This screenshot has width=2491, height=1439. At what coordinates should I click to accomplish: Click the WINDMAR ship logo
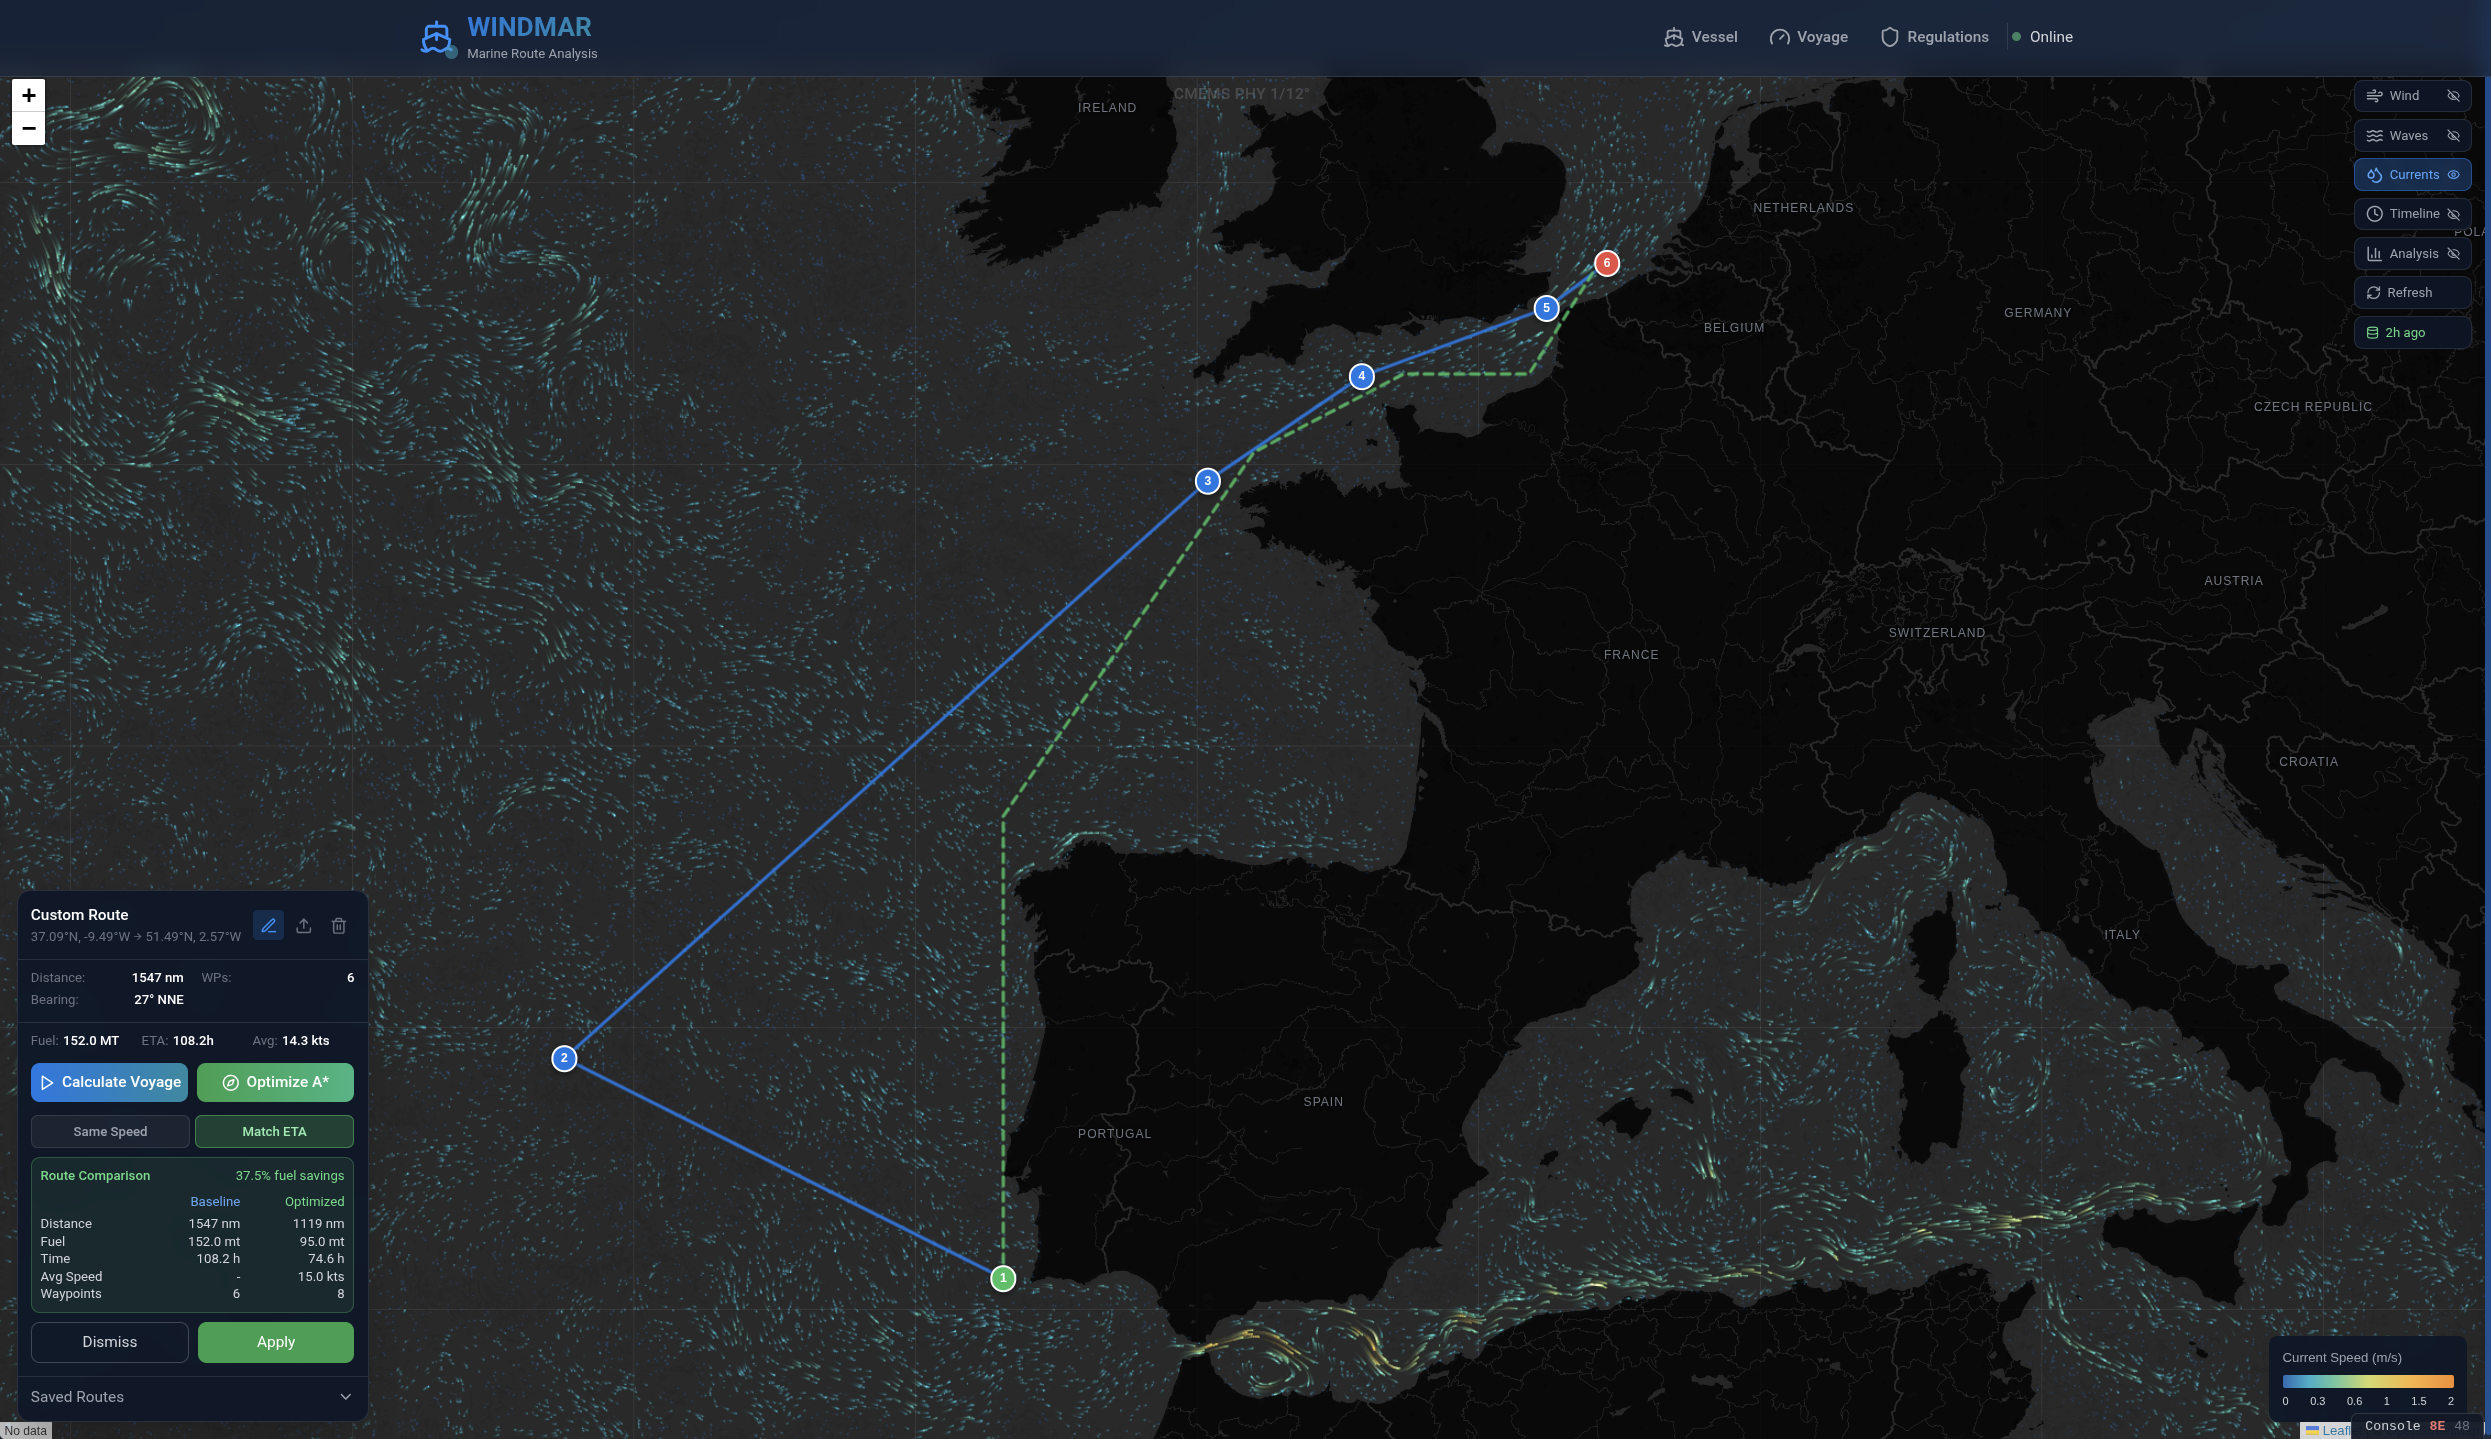(x=436, y=37)
